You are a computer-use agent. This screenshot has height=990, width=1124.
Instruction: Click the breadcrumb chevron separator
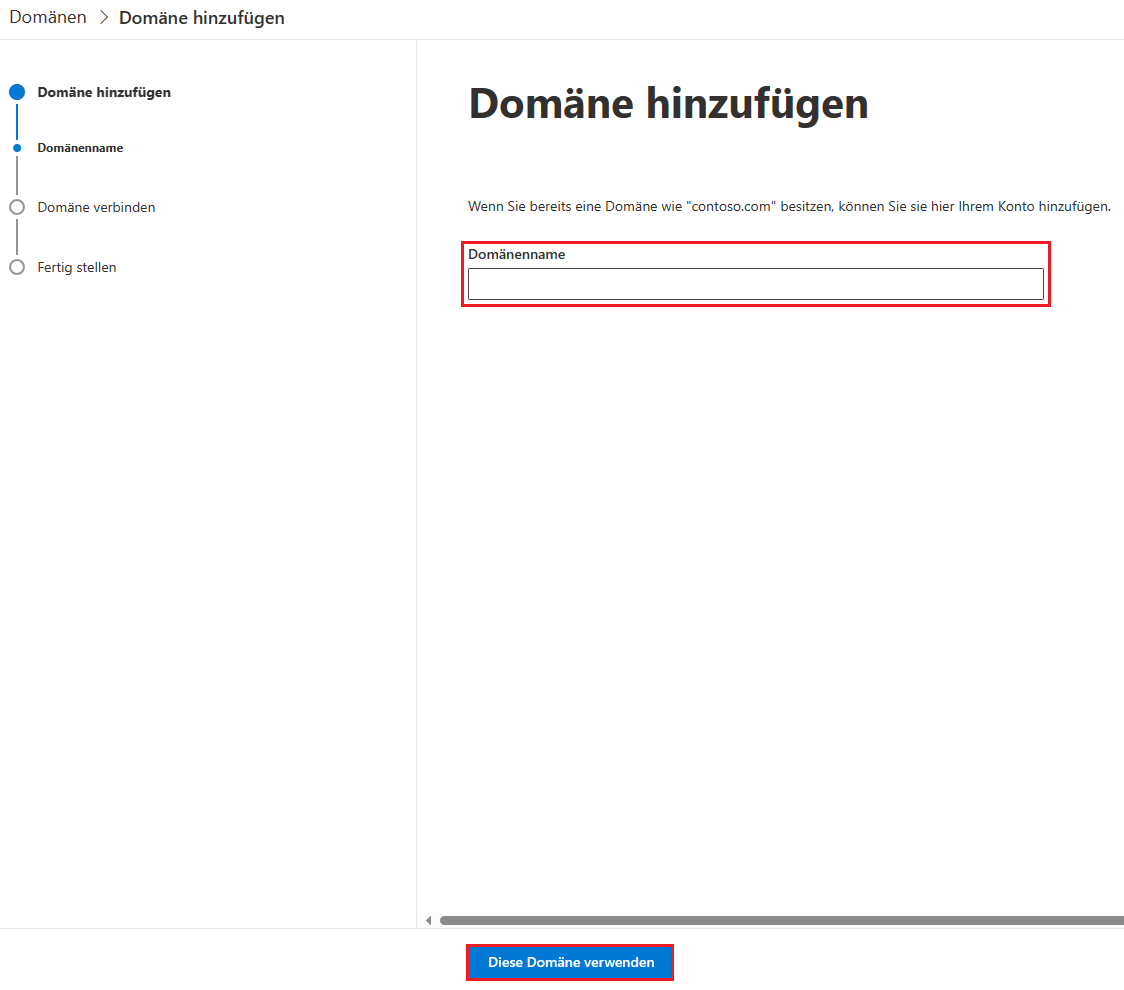pyautogui.click(x=103, y=18)
